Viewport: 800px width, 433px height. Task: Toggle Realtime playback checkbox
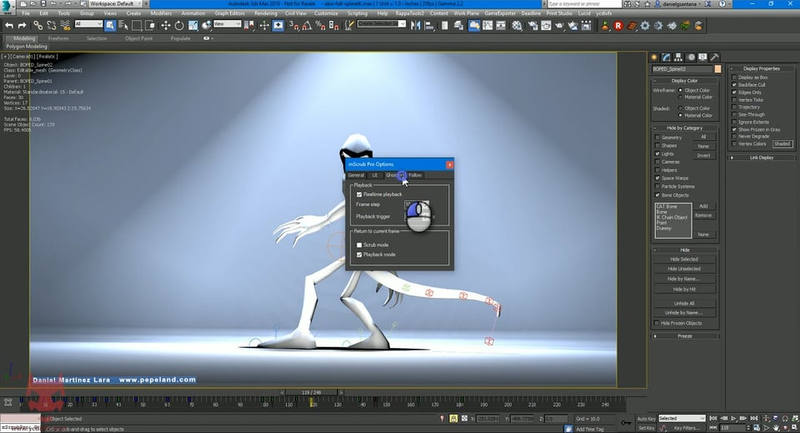[x=360, y=194]
